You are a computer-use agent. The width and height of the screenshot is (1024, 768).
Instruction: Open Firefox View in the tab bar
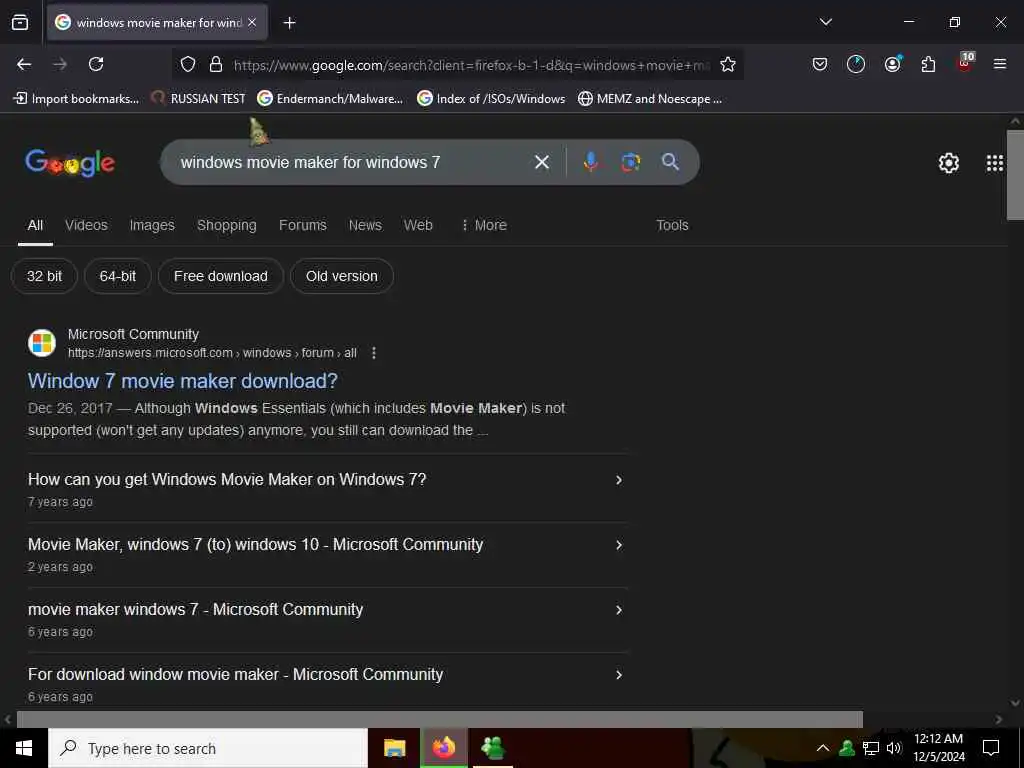(x=20, y=23)
